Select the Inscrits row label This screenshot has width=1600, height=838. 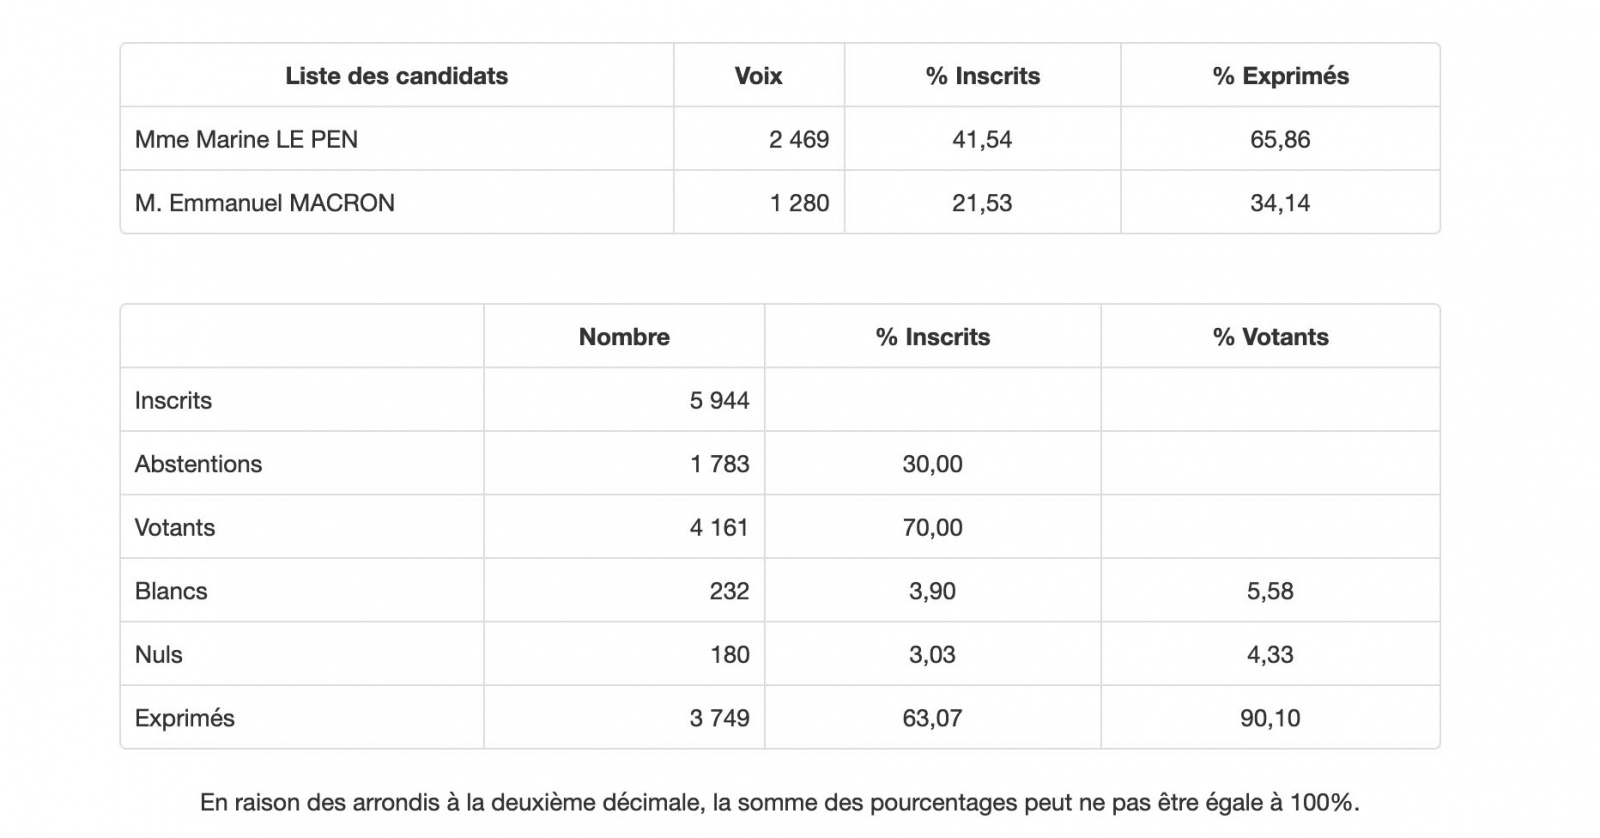173,401
